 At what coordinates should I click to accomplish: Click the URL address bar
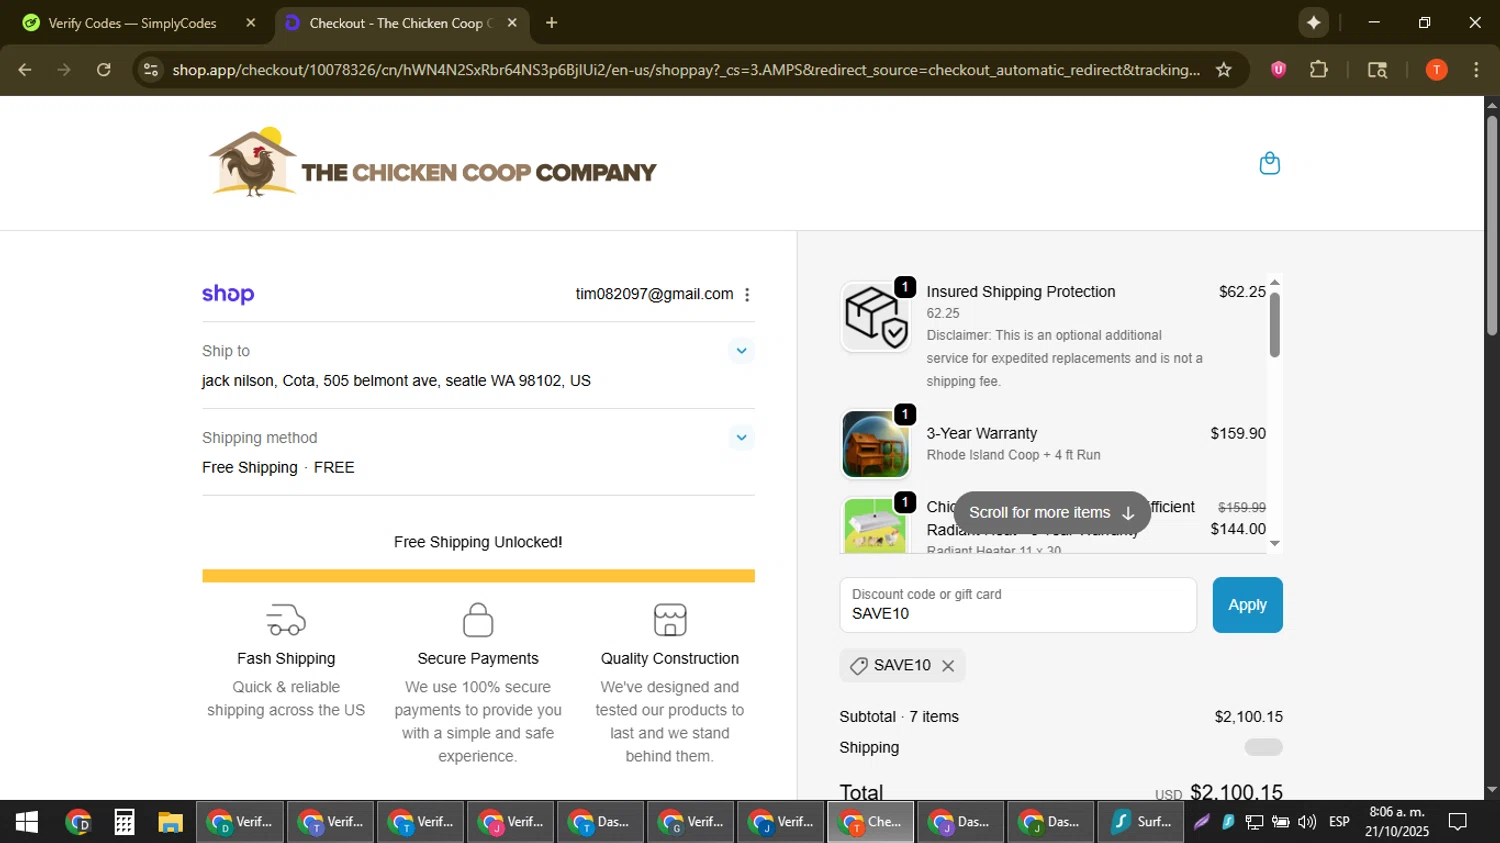pos(686,70)
